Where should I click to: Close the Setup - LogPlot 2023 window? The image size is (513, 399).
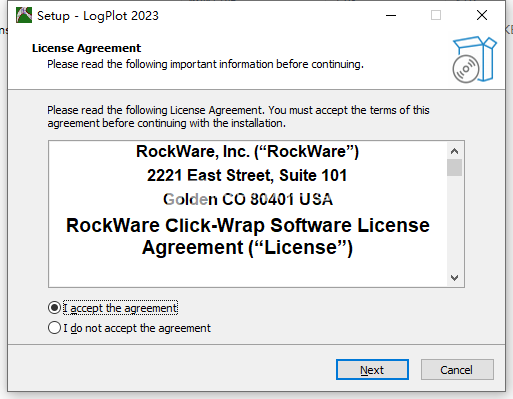click(x=482, y=15)
